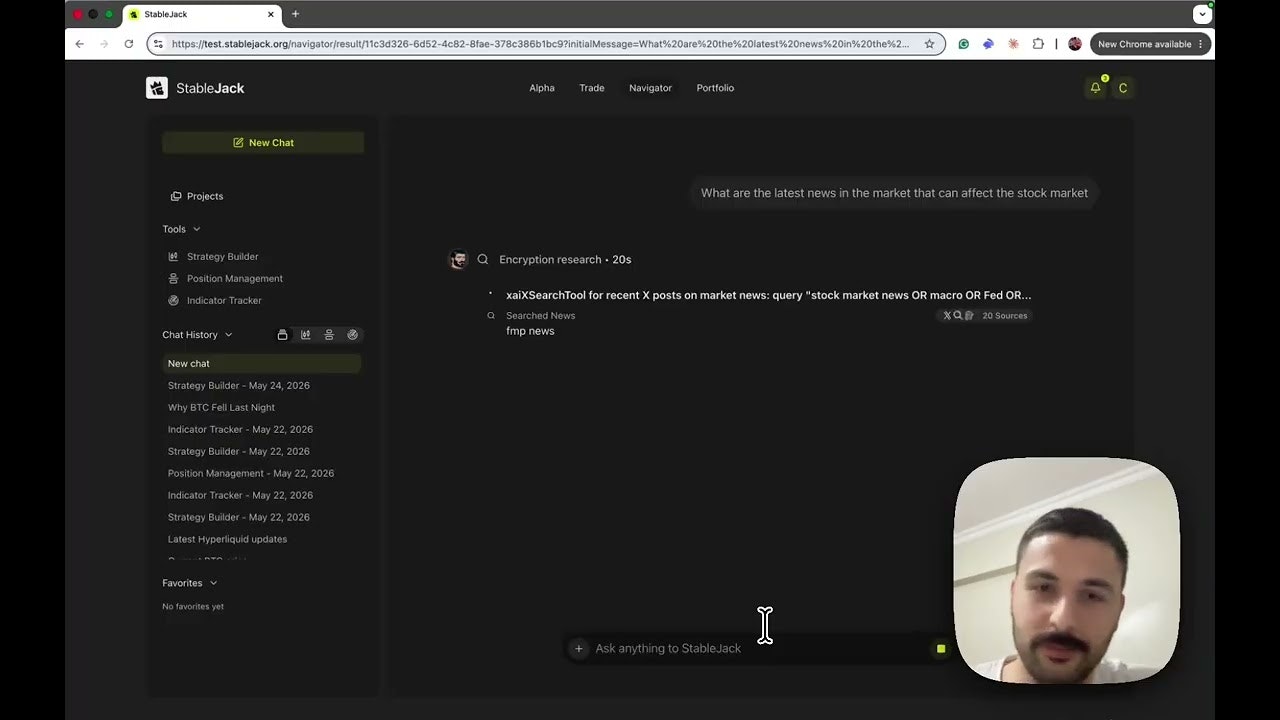Image resolution: width=1280 pixels, height=720 pixels.
Task: Select the current New chat history item
Action: 262,364
